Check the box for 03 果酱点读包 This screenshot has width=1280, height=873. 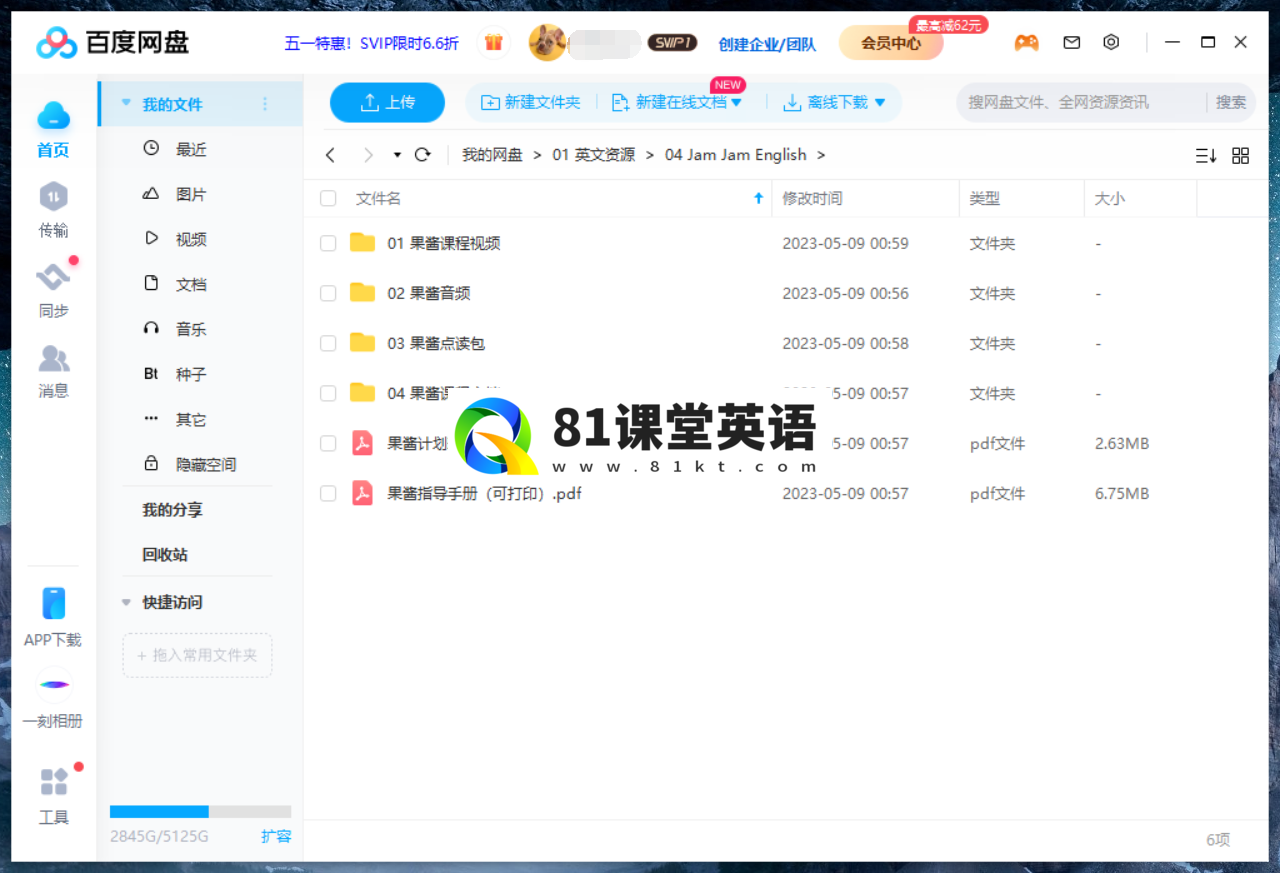(x=328, y=343)
